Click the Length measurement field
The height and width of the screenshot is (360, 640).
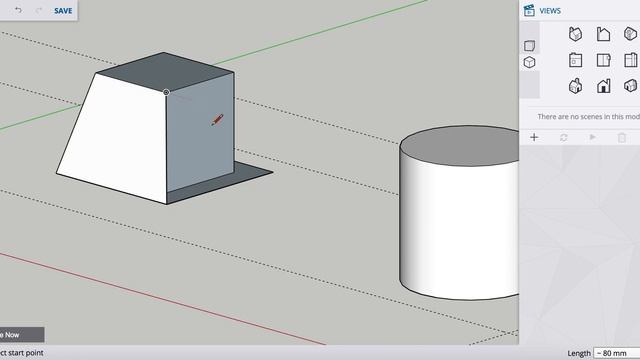[x=617, y=353]
